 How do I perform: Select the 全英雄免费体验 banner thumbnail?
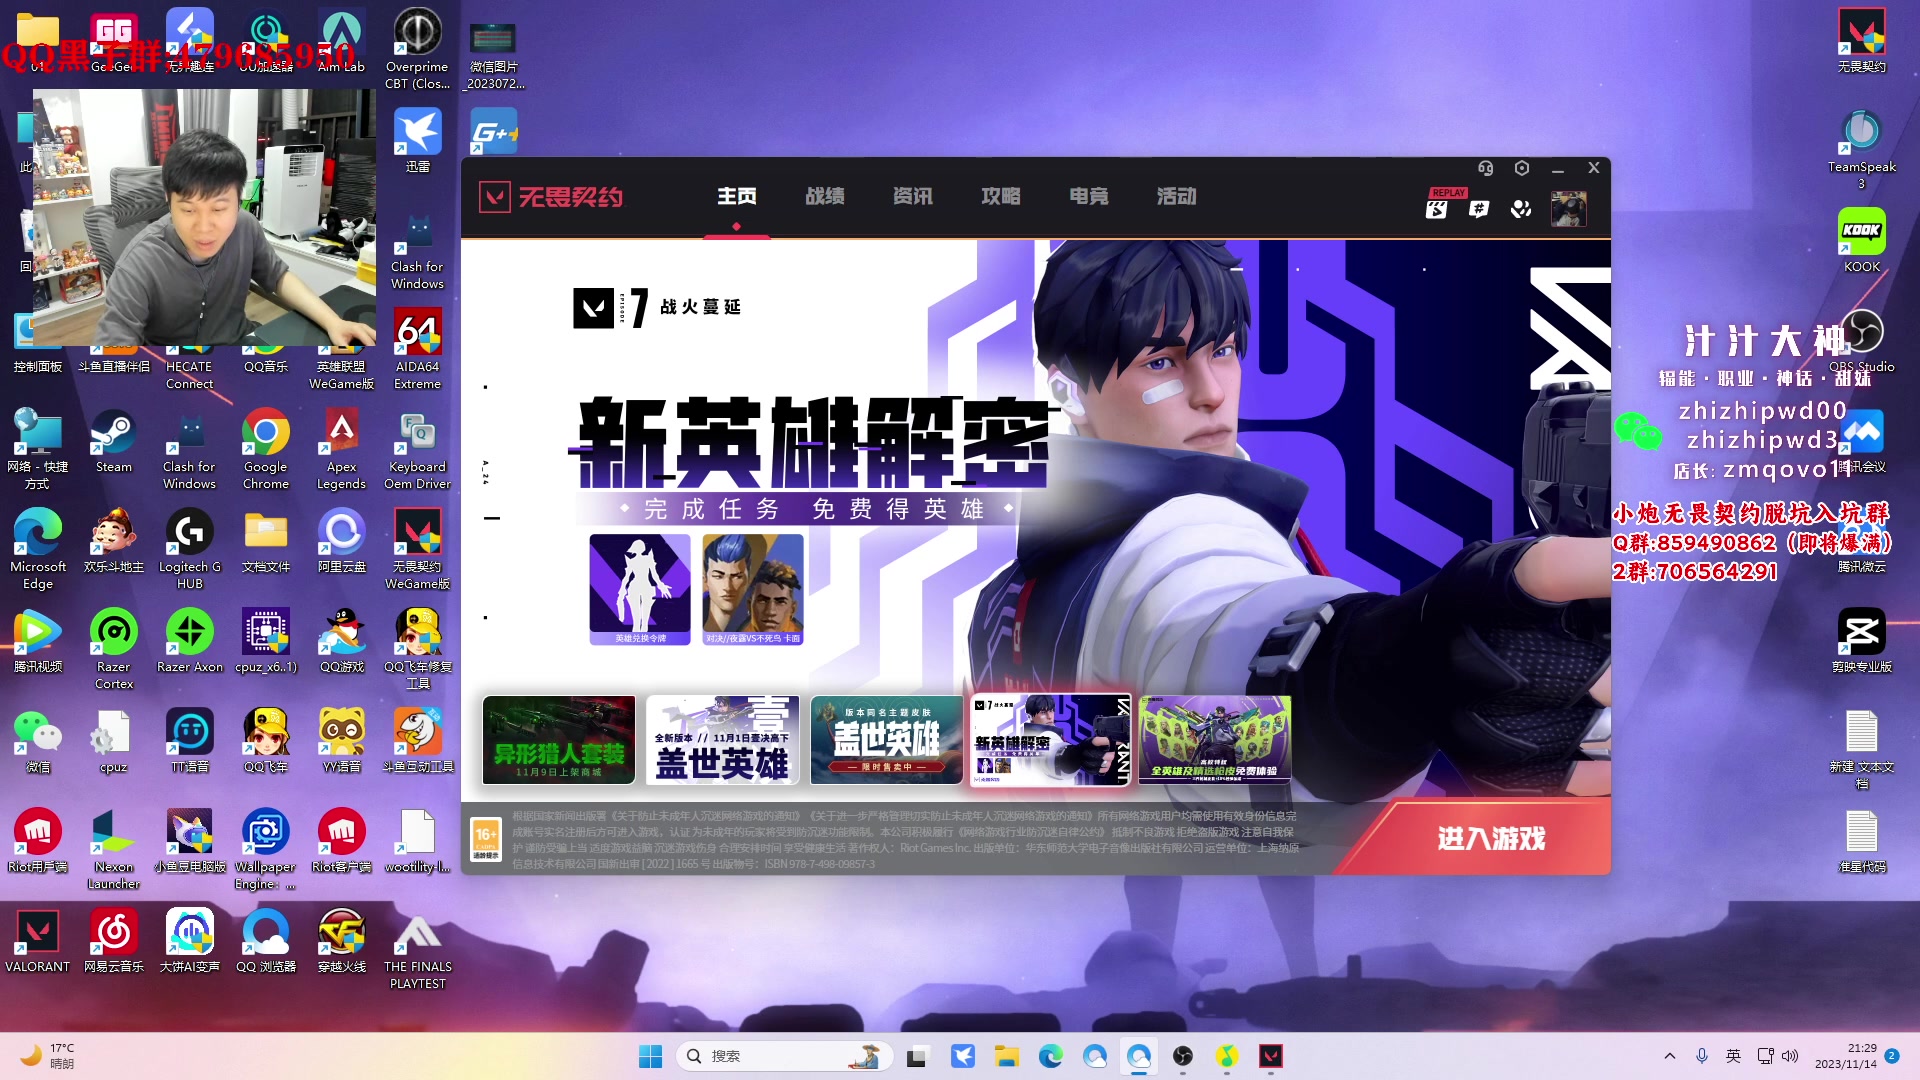click(1214, 740)
